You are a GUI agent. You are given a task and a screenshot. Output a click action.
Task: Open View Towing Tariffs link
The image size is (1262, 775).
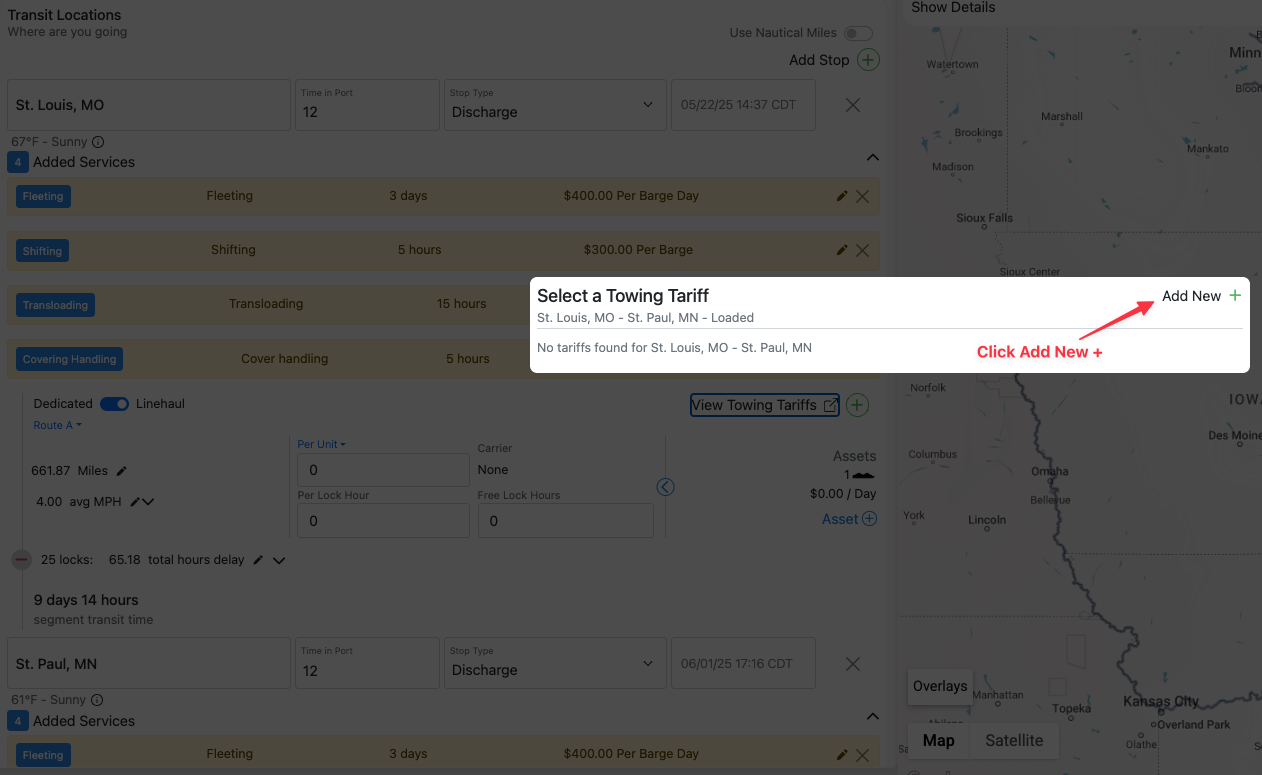tap(765, 405)
